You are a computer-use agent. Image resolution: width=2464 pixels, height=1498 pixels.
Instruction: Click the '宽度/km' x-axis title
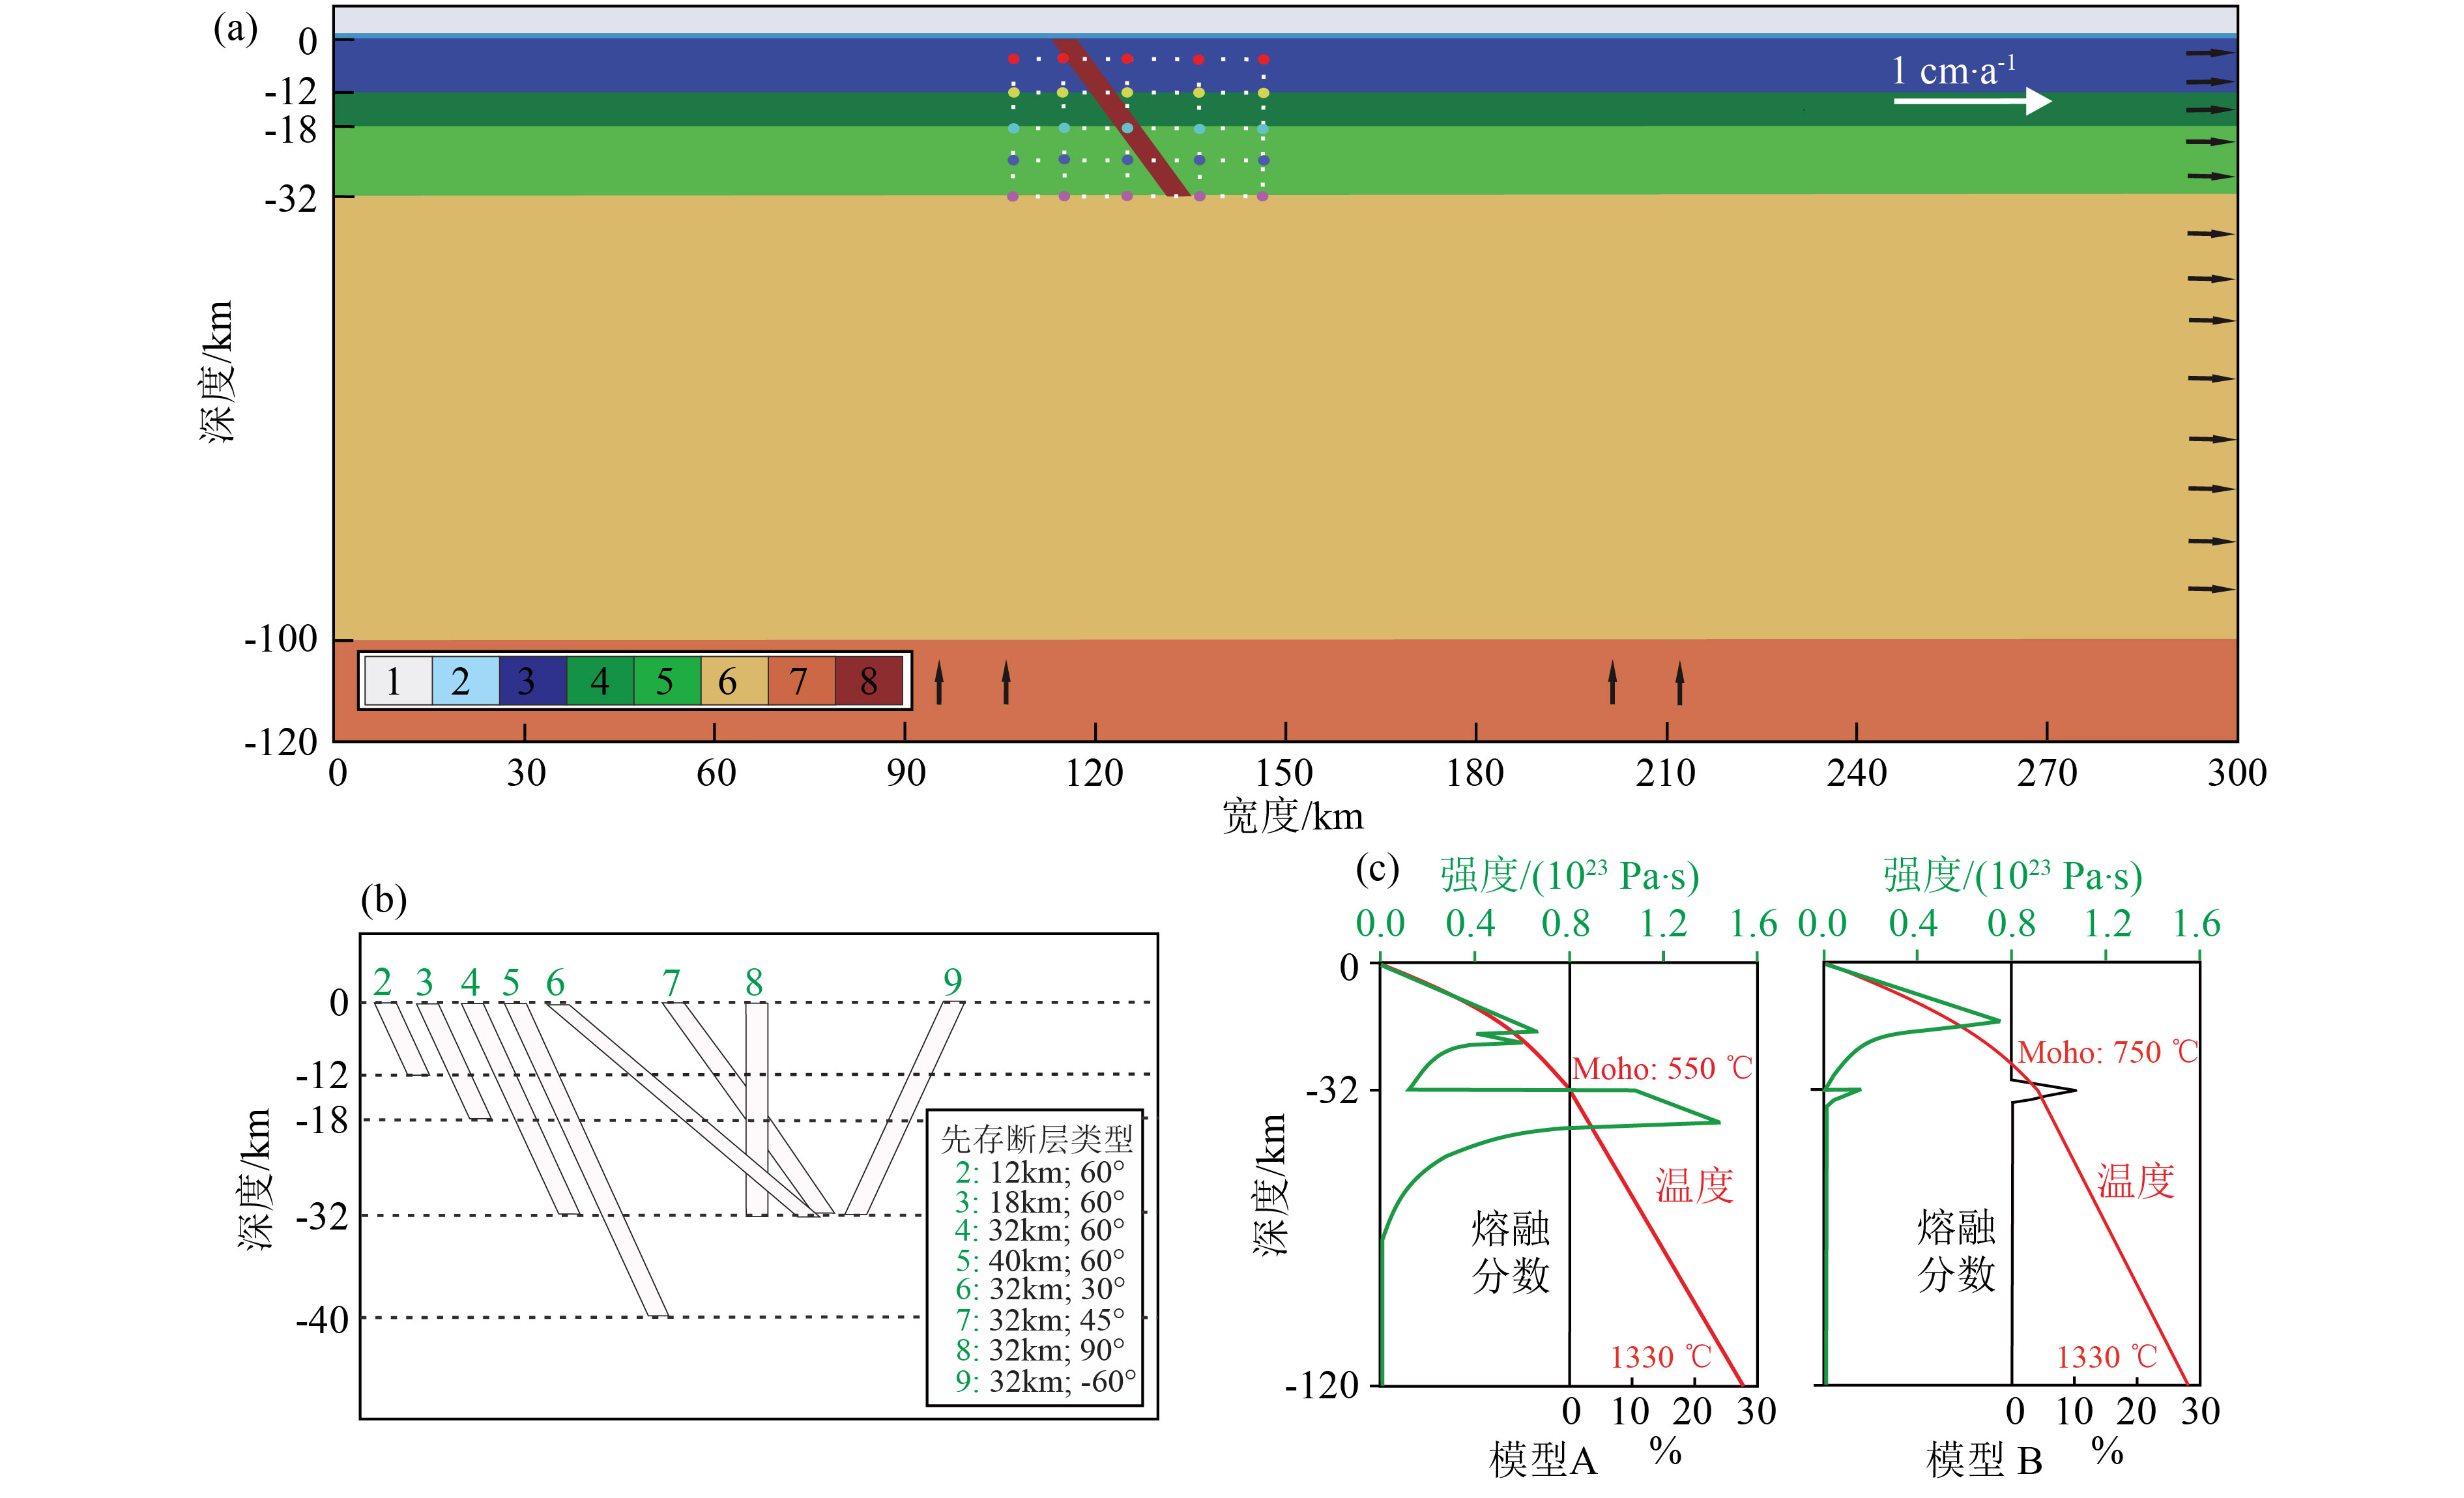pos(1292,817)
